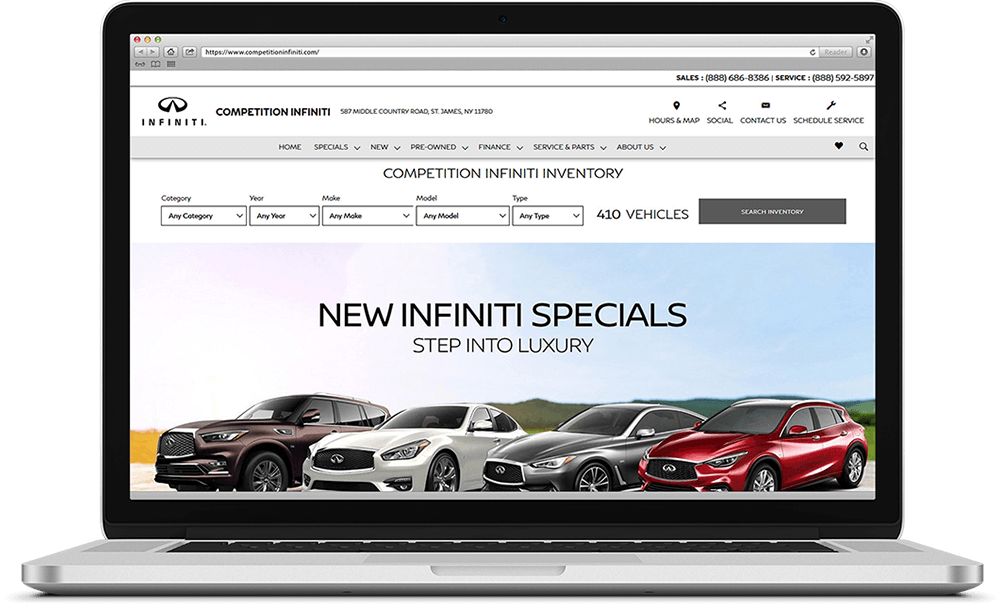Click the browser home icon
Screen dimensions: 1001x605
pos(170,52)
